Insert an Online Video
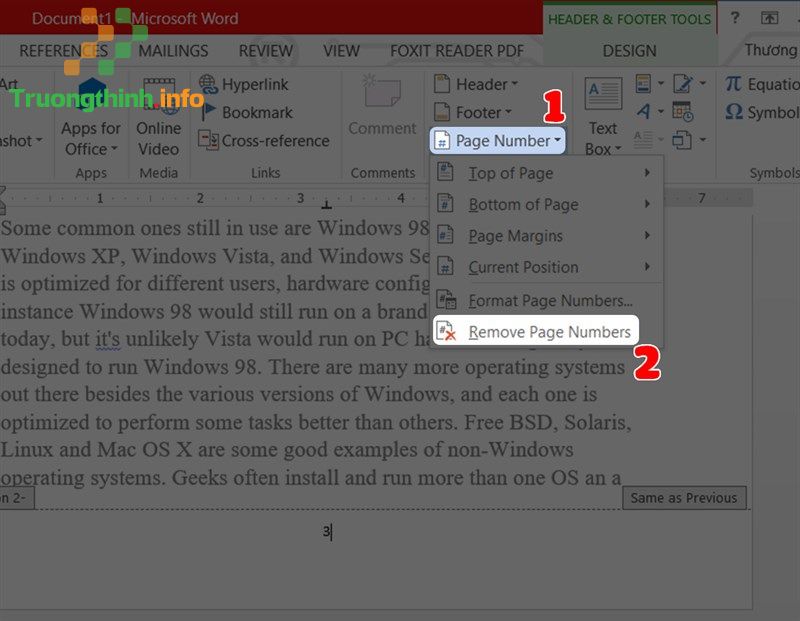 [x=159, y=116]
